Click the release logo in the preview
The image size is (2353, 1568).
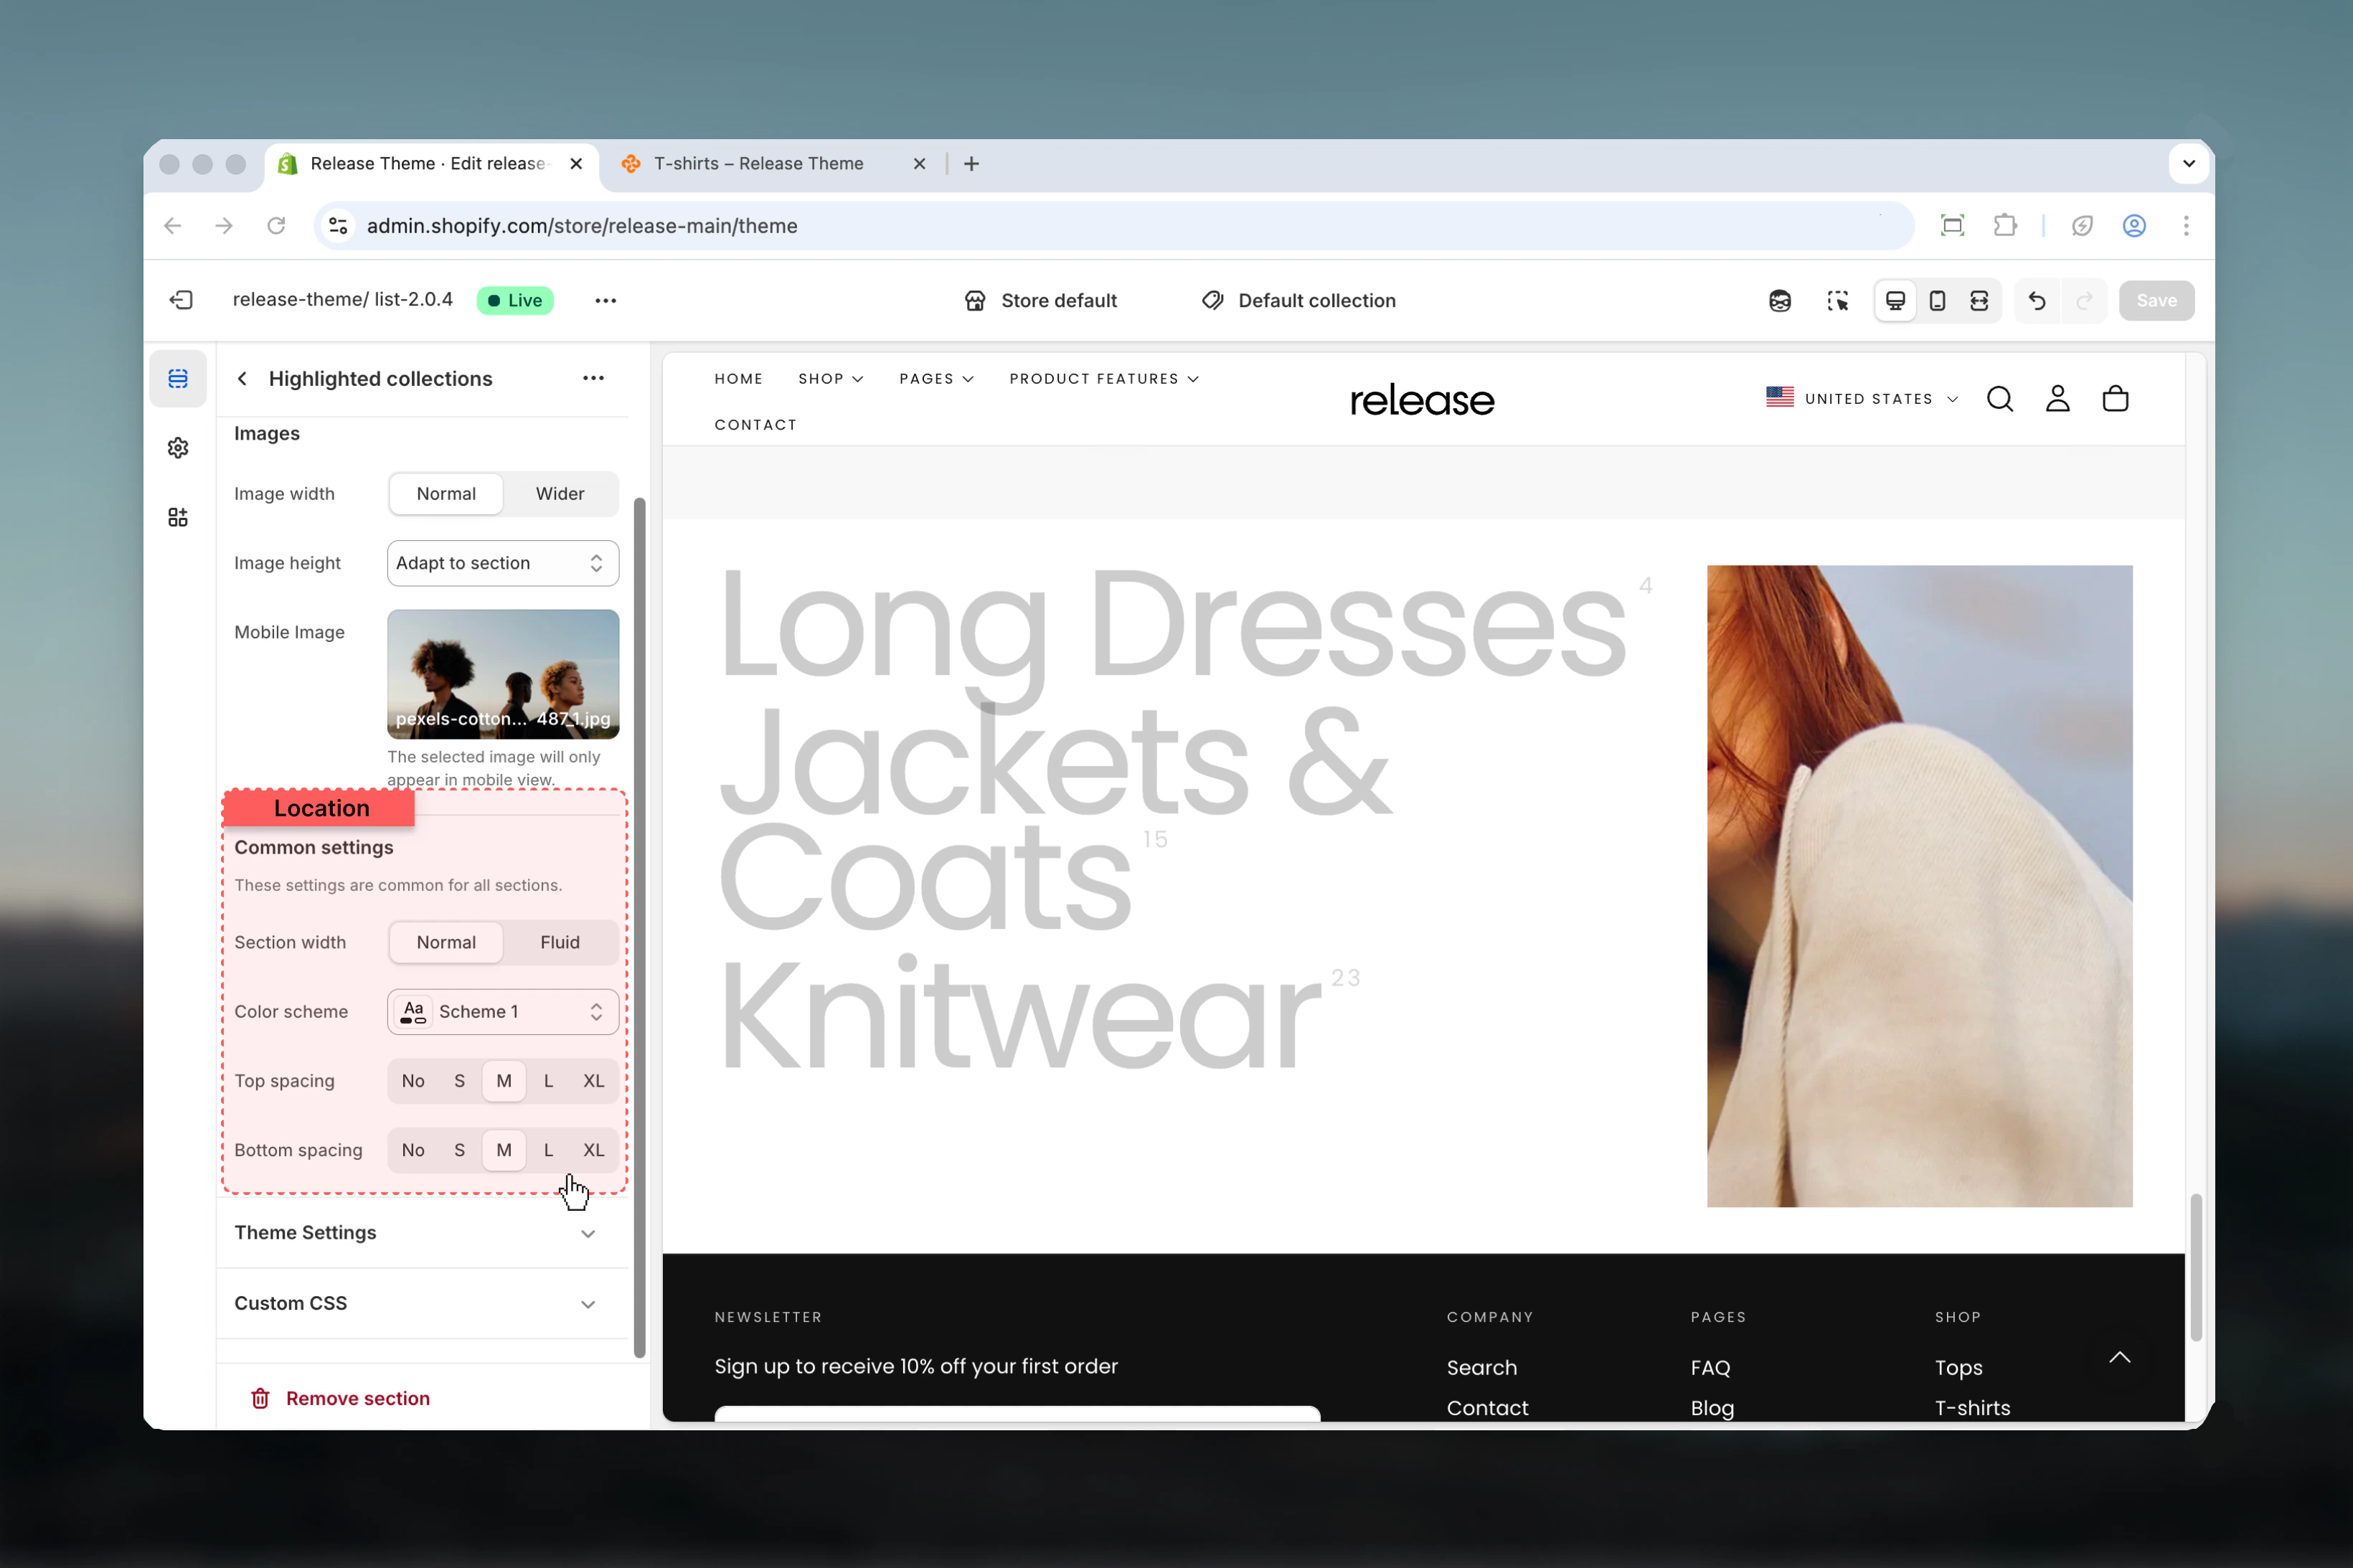(x=1422, y=400)
